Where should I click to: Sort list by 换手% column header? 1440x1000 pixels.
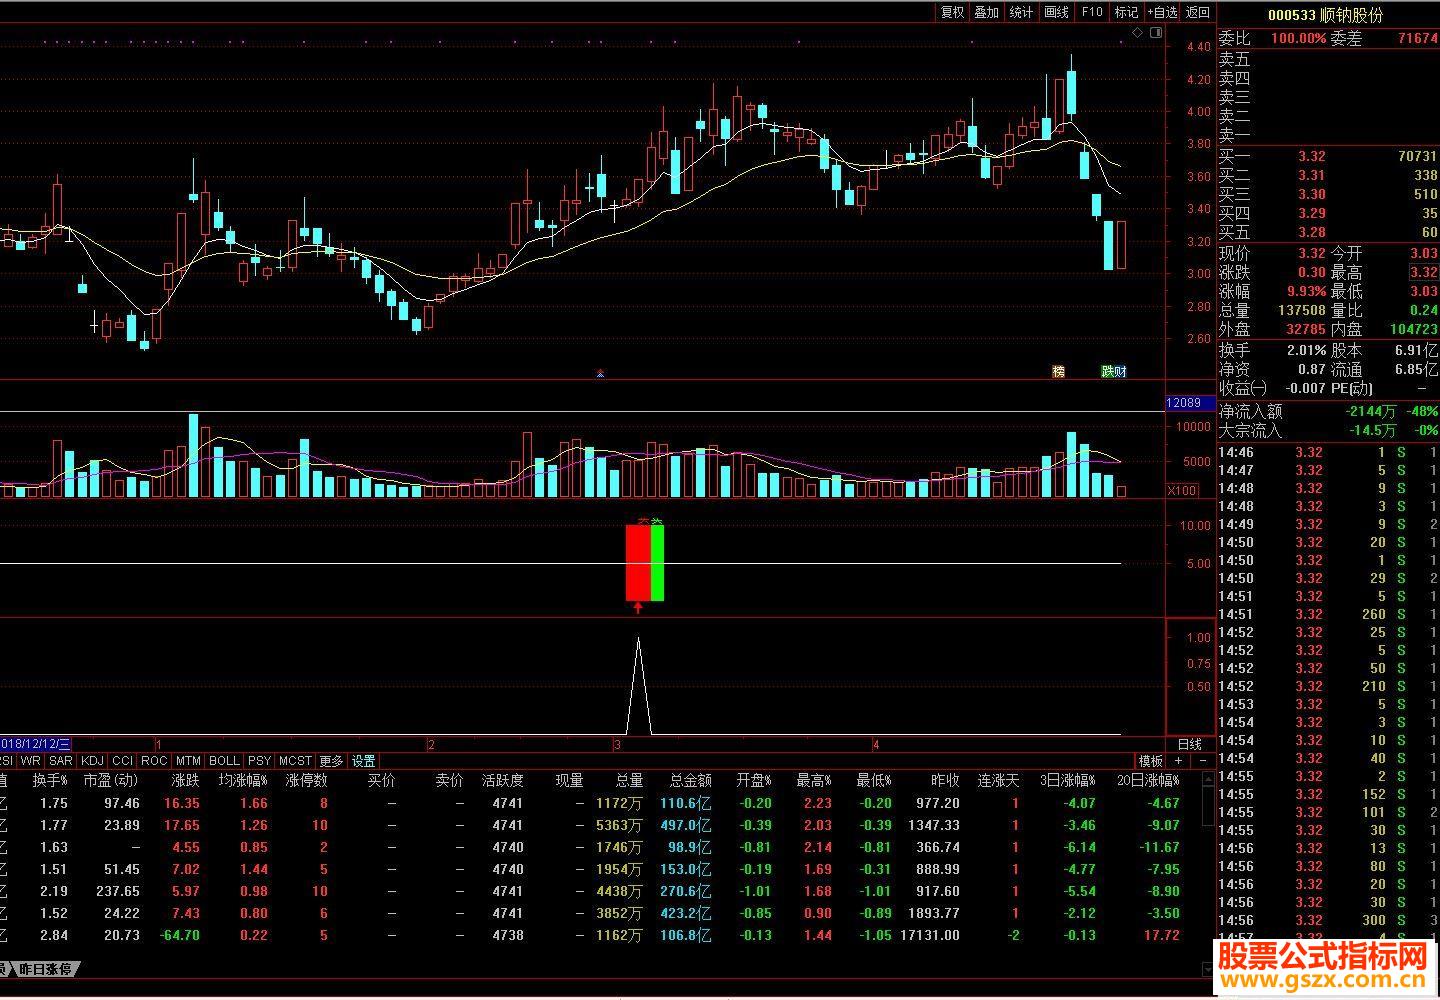tap(50, 780)
